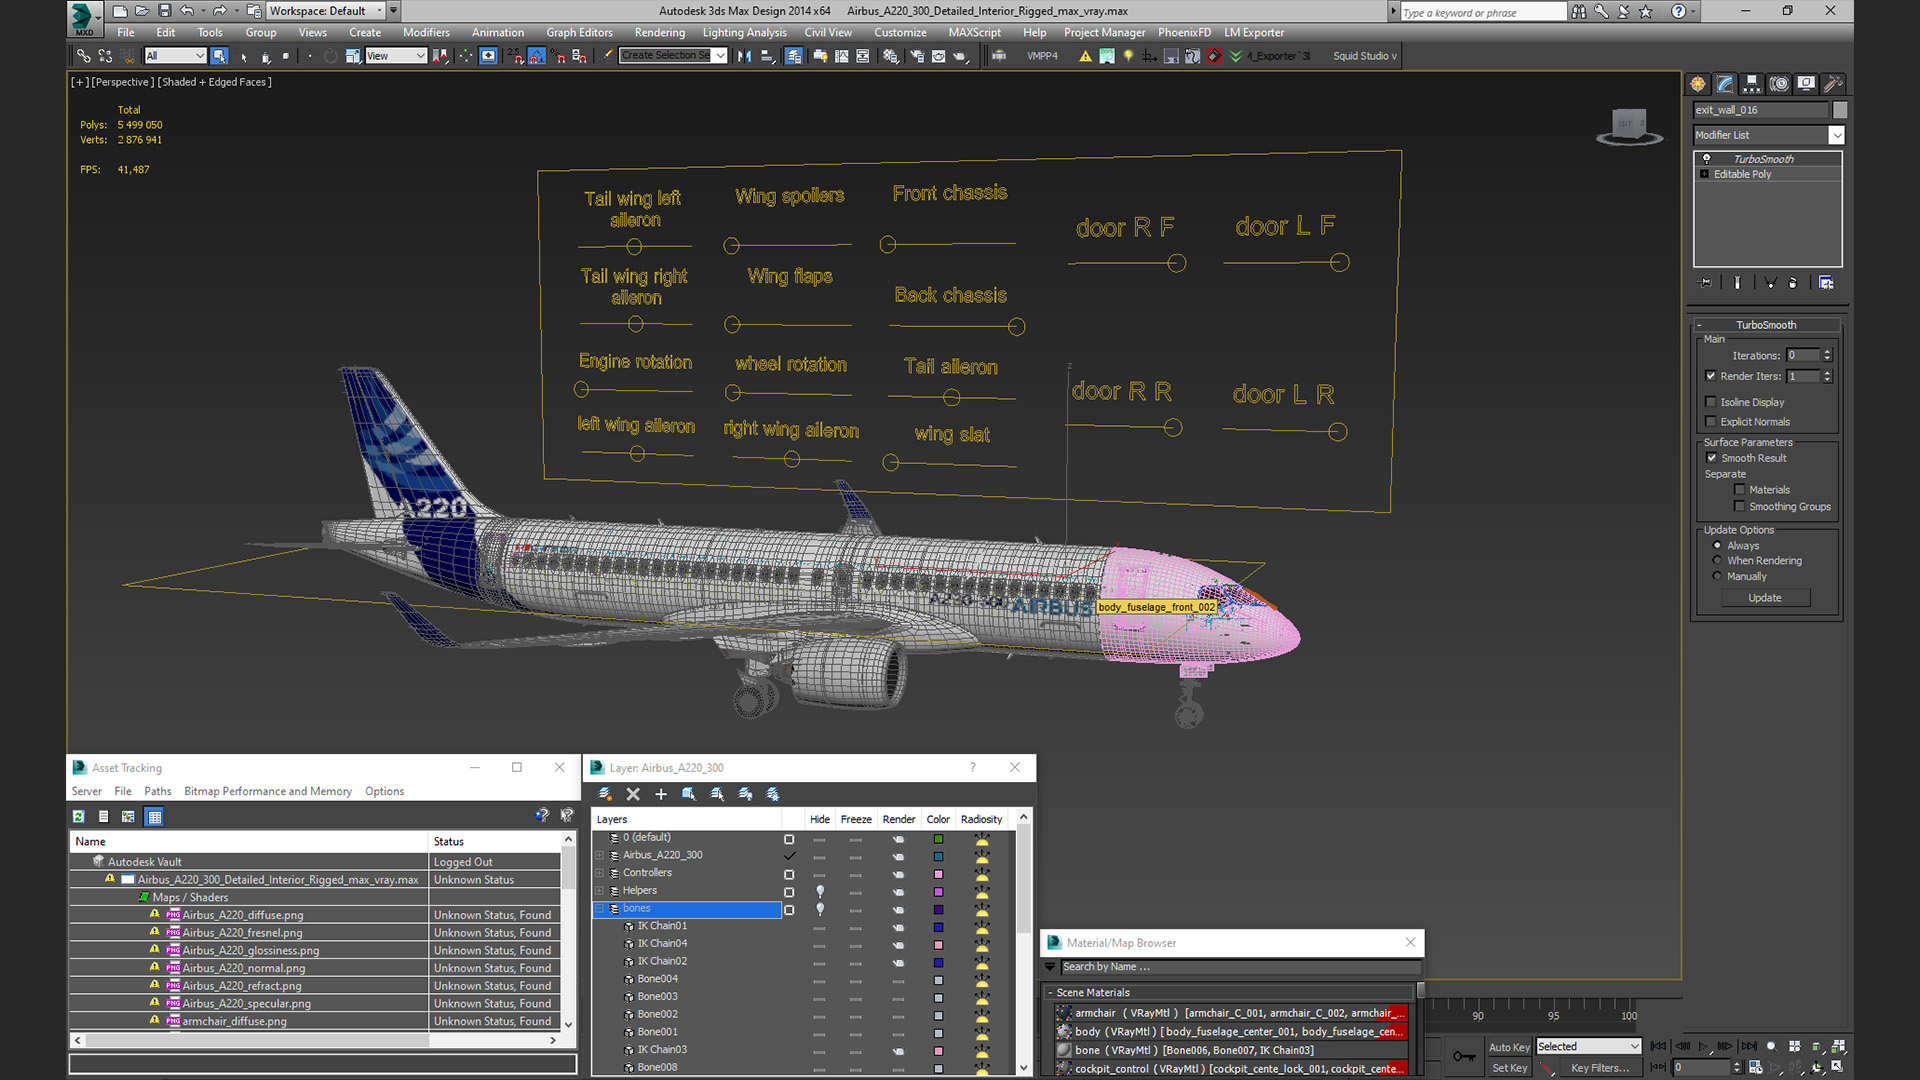Open the Utilities hammer panel tab

tap(1833, 84)
